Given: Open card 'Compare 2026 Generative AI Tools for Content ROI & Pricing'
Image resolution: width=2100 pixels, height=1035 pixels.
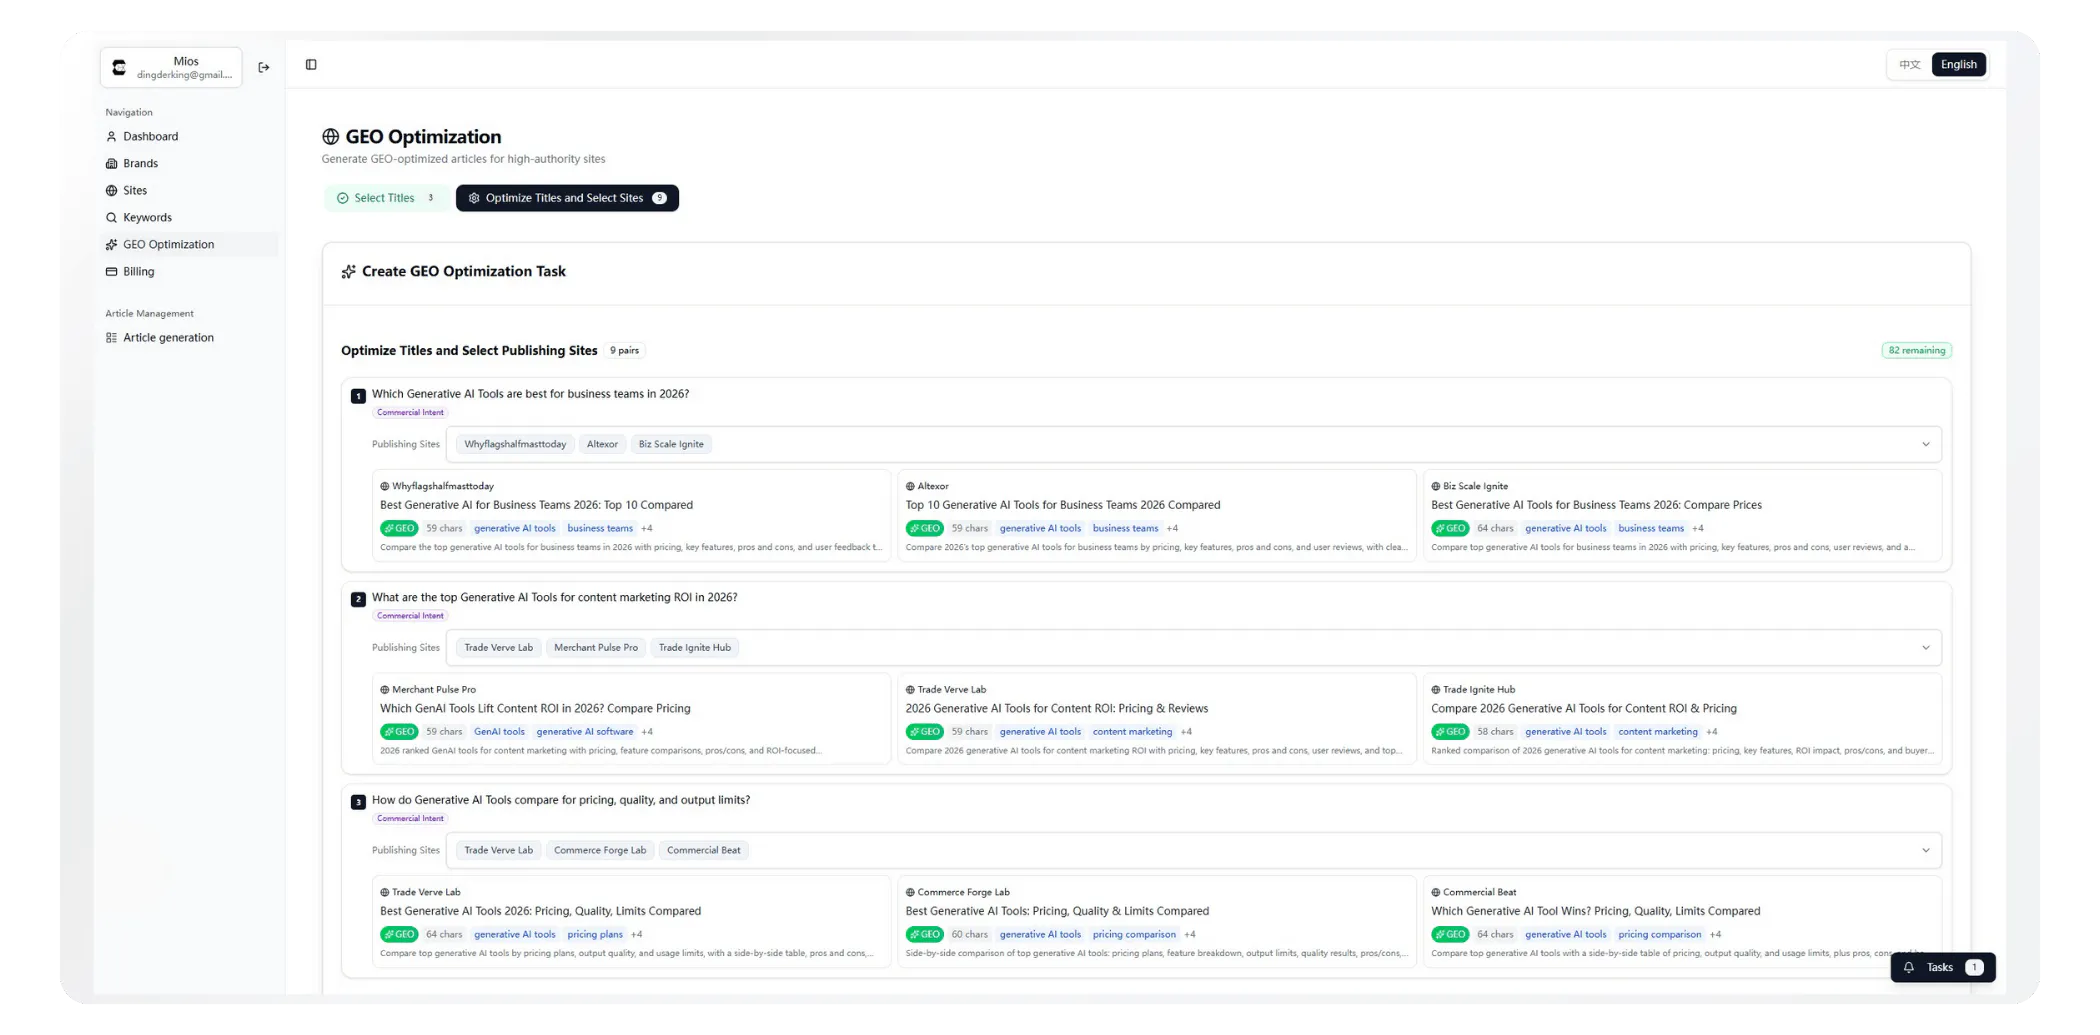Looking at the screenshot, I should pyautogui.click(x=1682, y=720).
